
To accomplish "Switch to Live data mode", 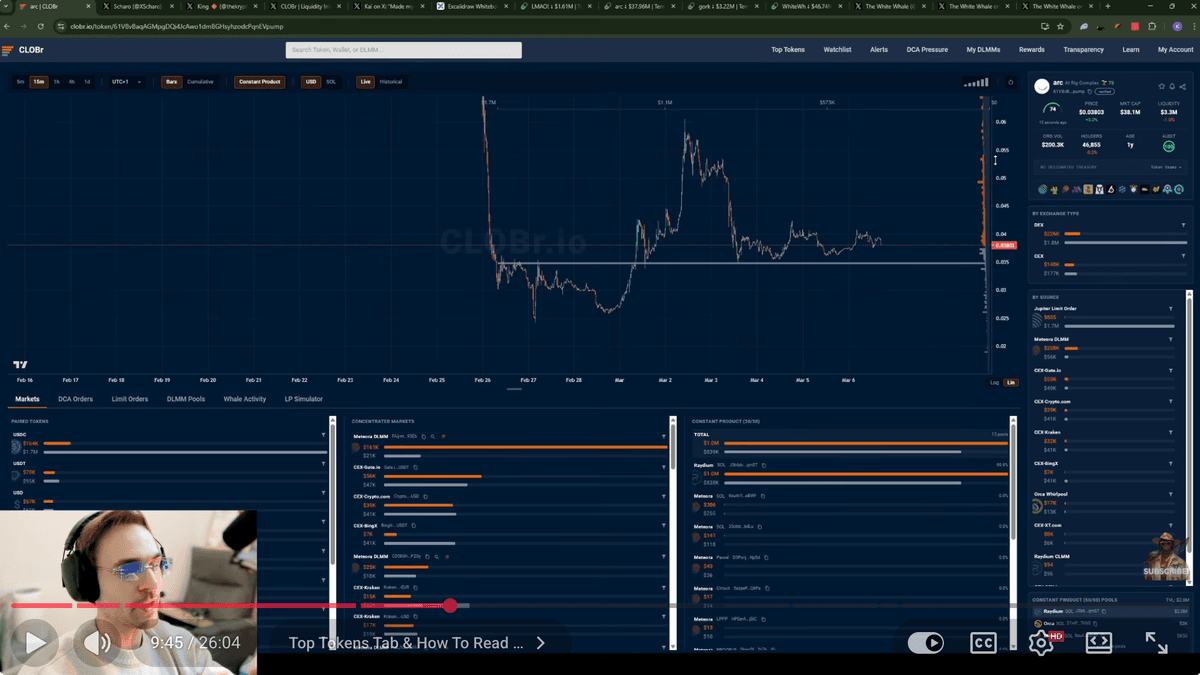I will (365, 82).
